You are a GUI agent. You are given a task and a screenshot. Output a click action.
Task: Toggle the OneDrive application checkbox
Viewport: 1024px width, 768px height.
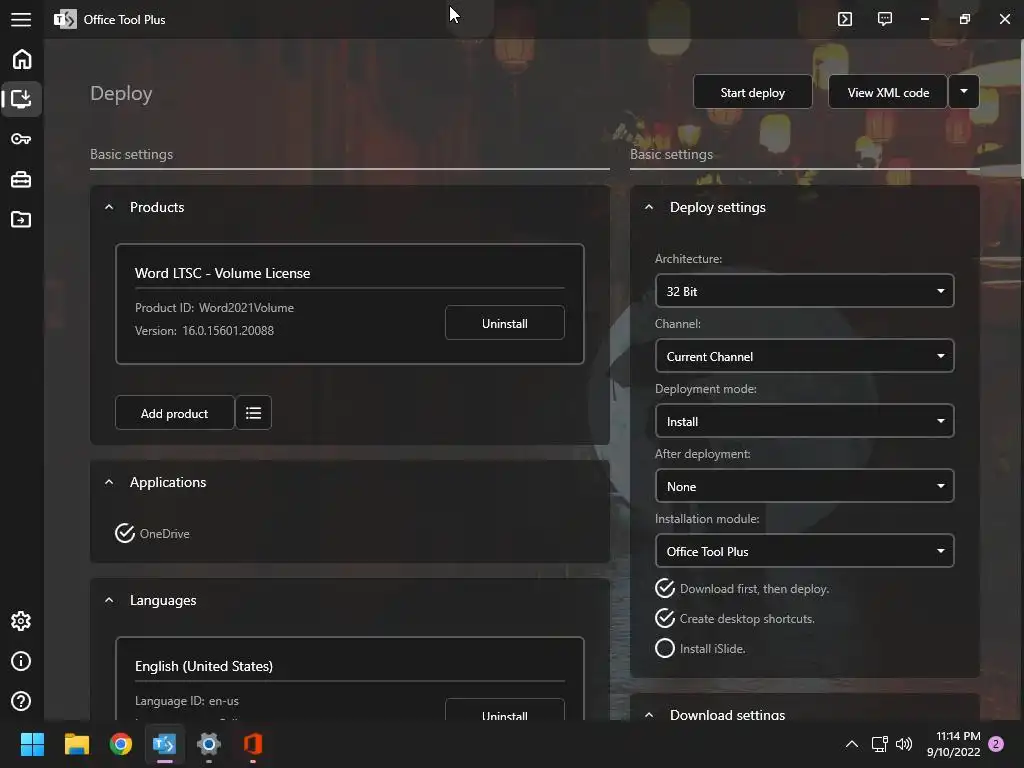pos(152,534)
